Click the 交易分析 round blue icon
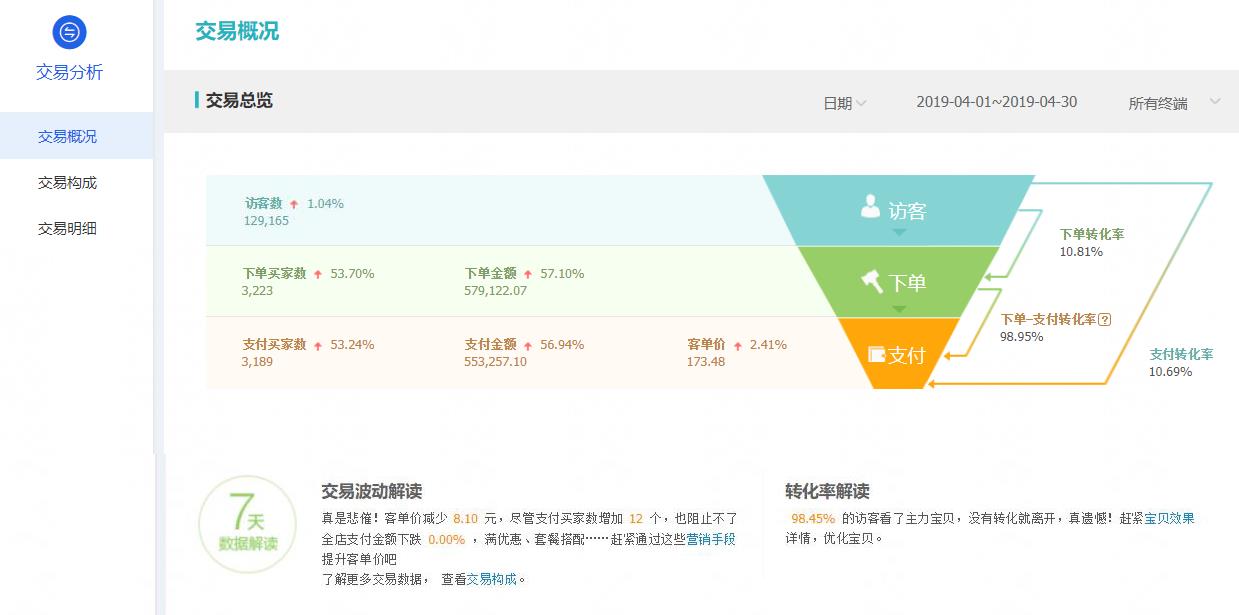The width and height of the screenshot is (1239, 615). 69,33
